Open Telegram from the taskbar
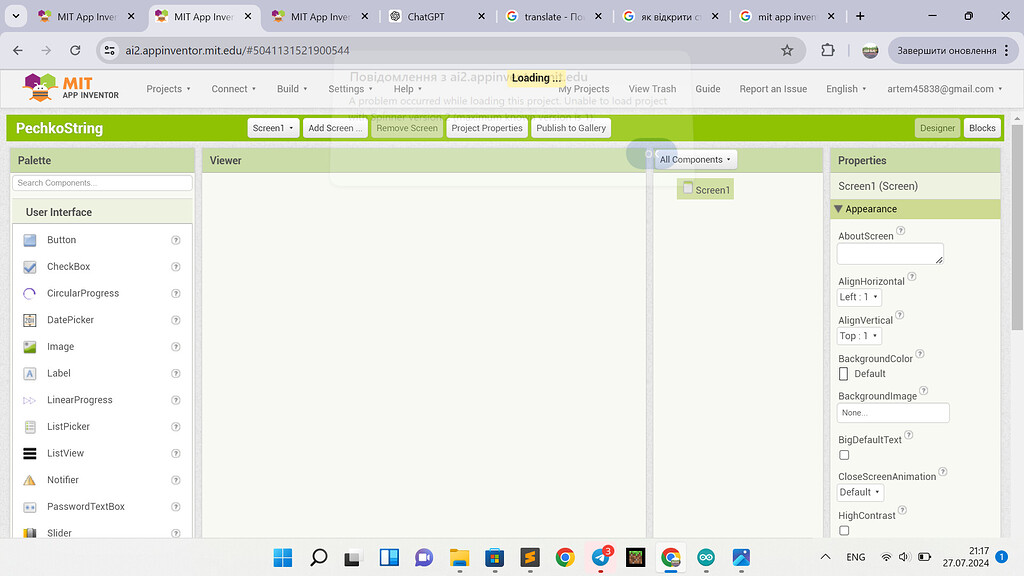Image resolution: width=1024 pixels, height=576 pixels. pos(600,557)
